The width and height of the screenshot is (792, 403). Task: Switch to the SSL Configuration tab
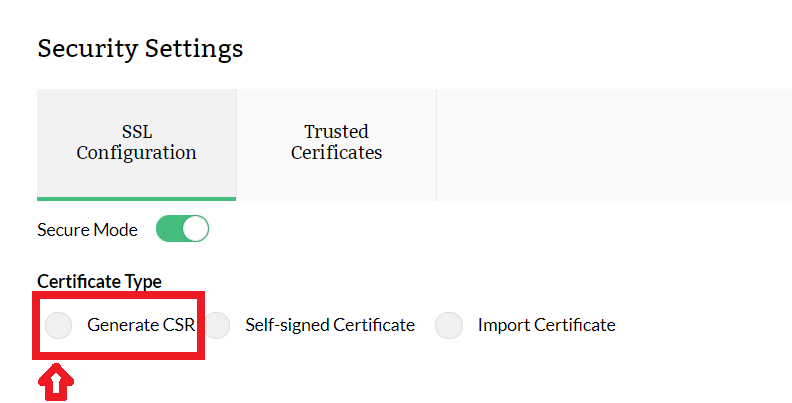(136, 143)
